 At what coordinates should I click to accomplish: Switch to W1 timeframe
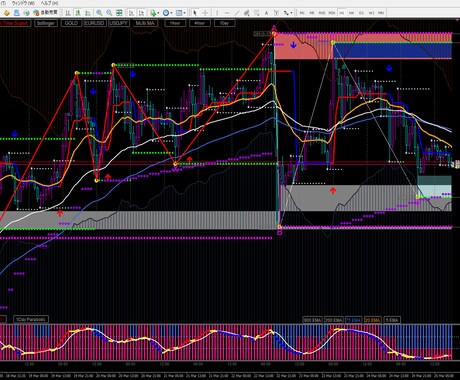coord(371,13)
